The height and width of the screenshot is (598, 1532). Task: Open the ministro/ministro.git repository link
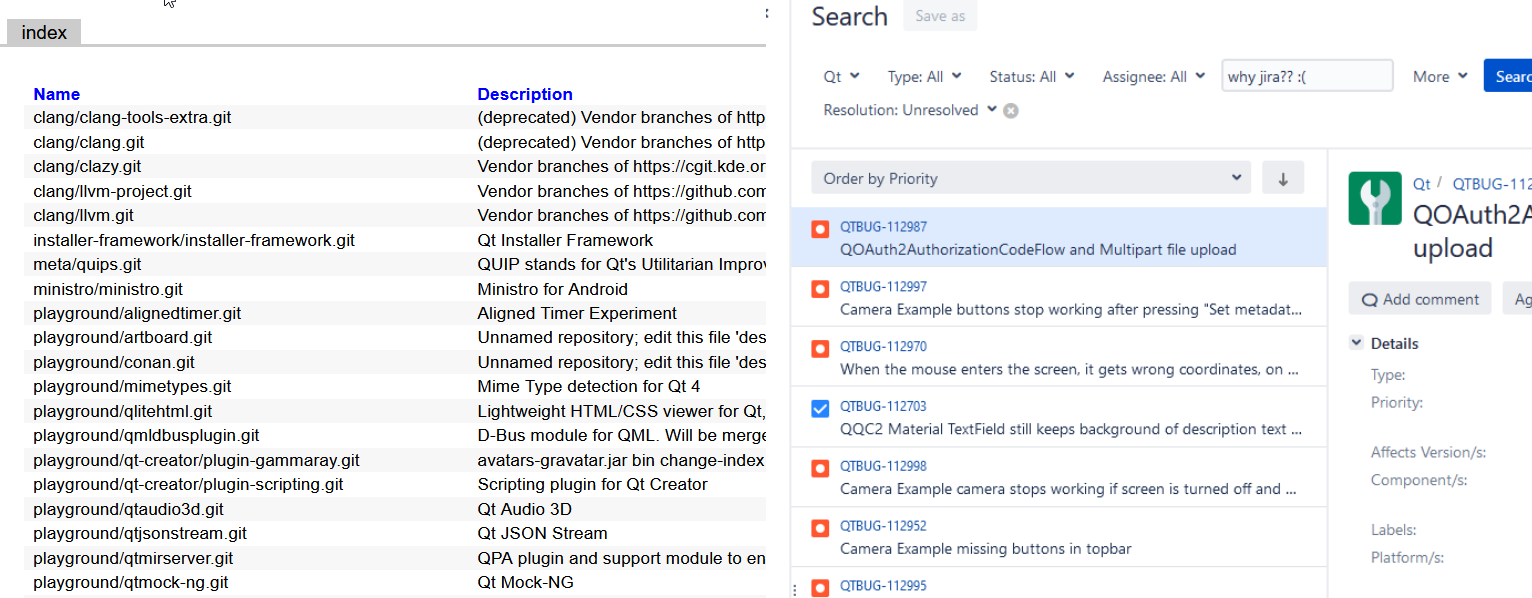108,289
